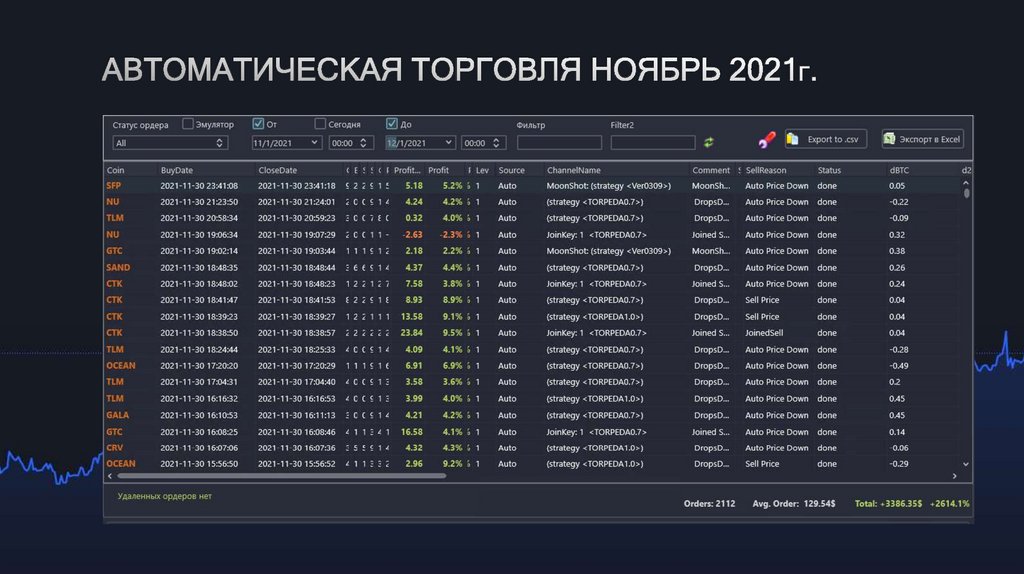
Task: Click the vertical scrollbar up arrow
Action: point(966,183)
